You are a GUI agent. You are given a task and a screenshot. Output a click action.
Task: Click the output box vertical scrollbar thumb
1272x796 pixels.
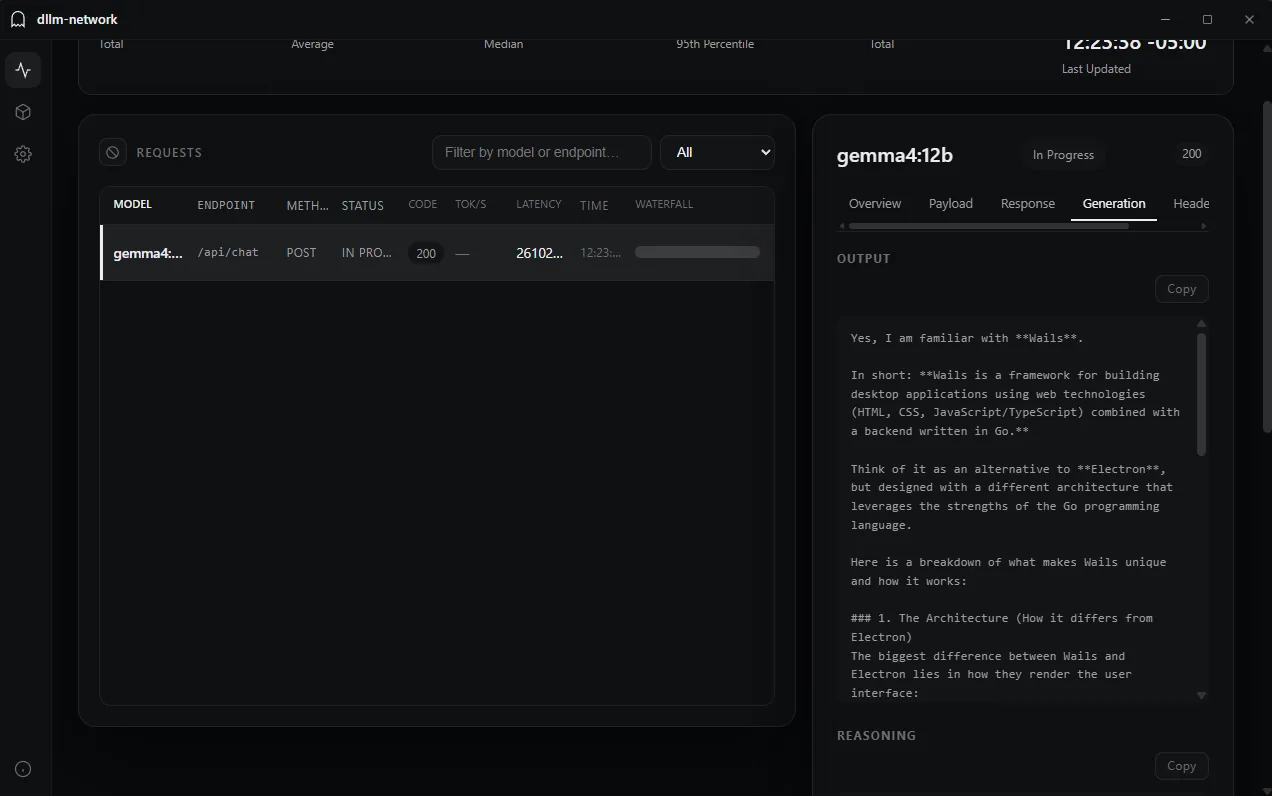click(x=1201, y=394)
